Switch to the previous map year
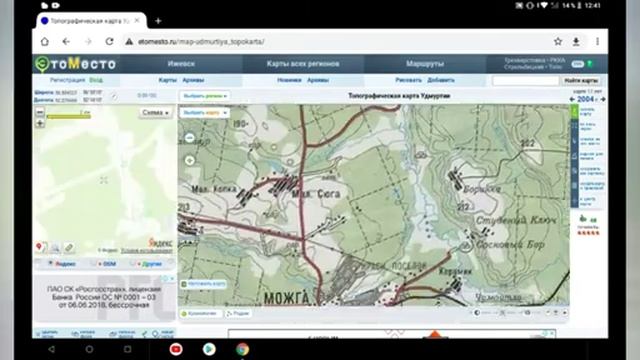640x360 pixels. [x=572, y=99]
